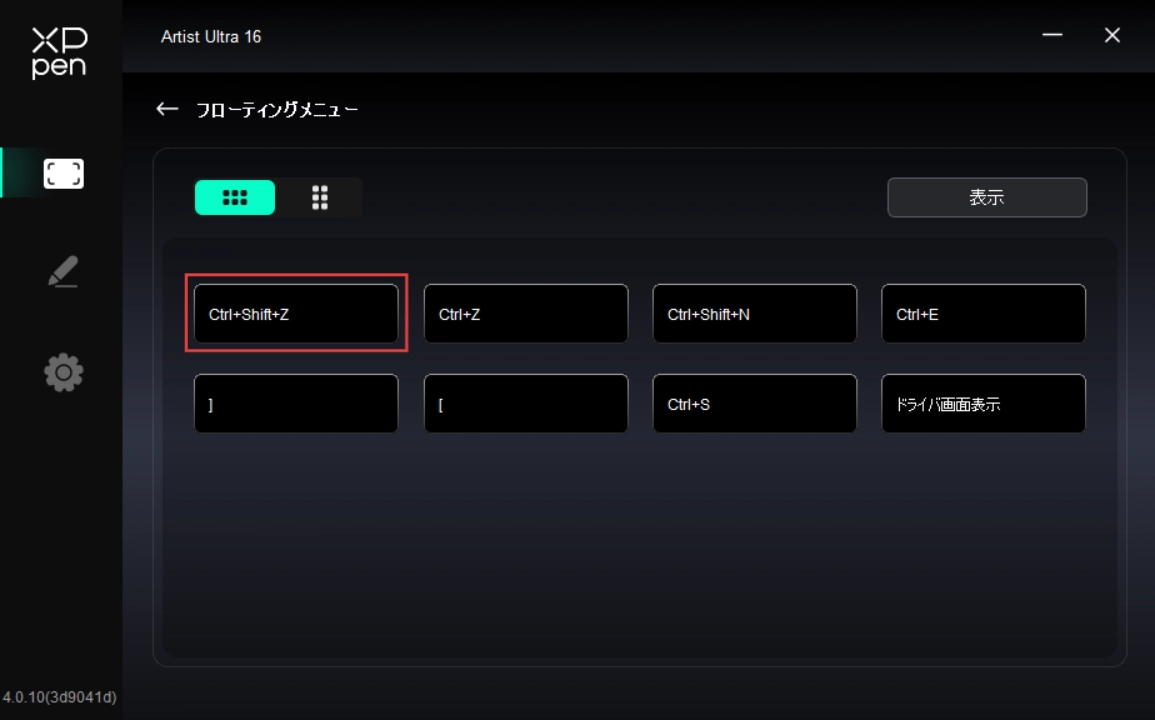Minimize the XPPen driver window
This screenshot has width=1155, height=720.
[x=1052, y=36]
